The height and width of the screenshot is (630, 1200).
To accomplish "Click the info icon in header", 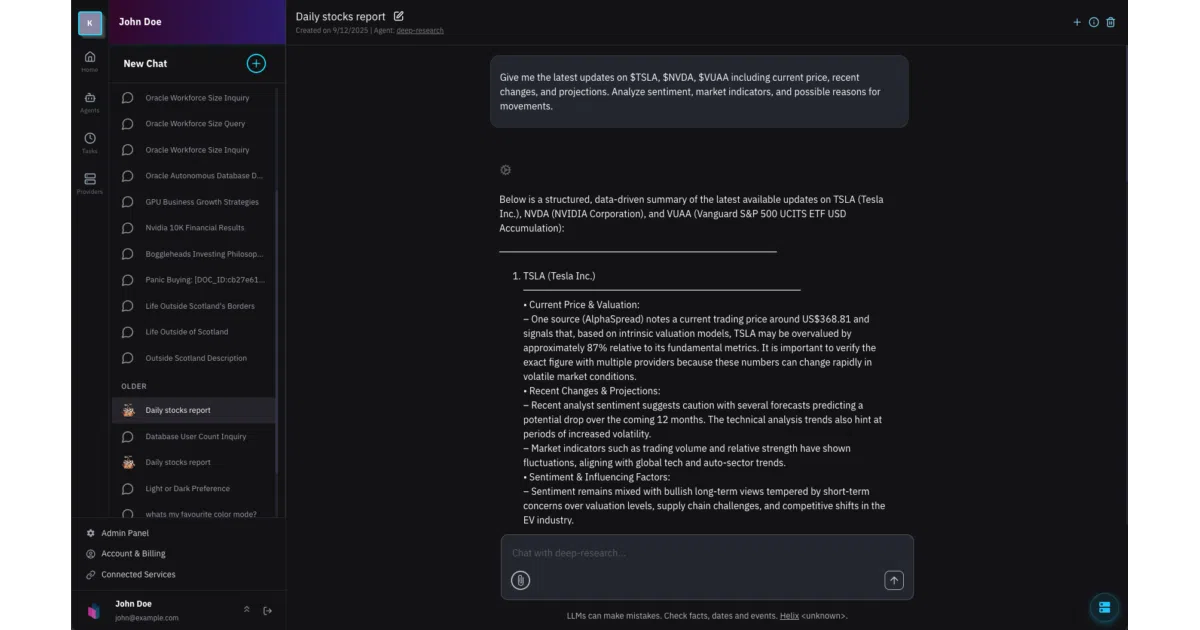I will (1093, 22).
